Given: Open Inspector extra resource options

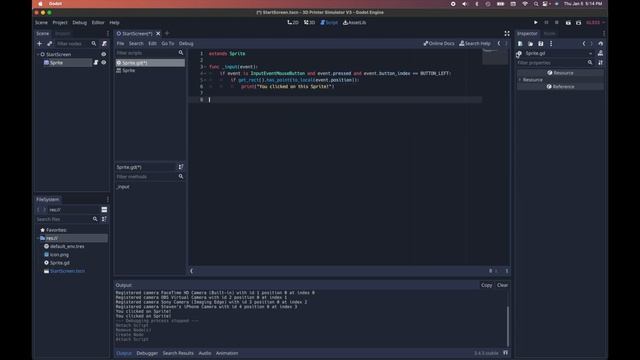Looking at the screenshot, I should pos(551,43).
